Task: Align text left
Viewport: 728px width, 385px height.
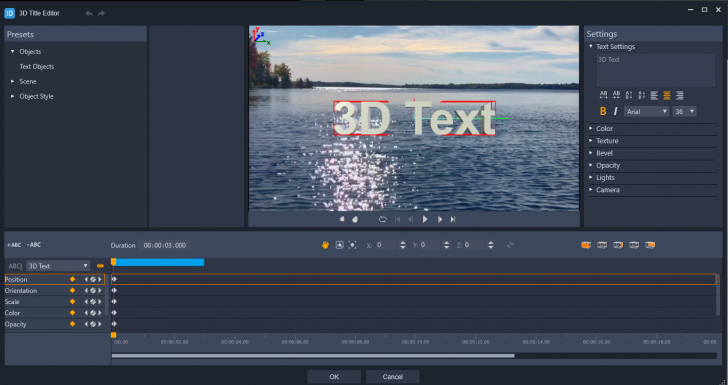Action: 654,95
